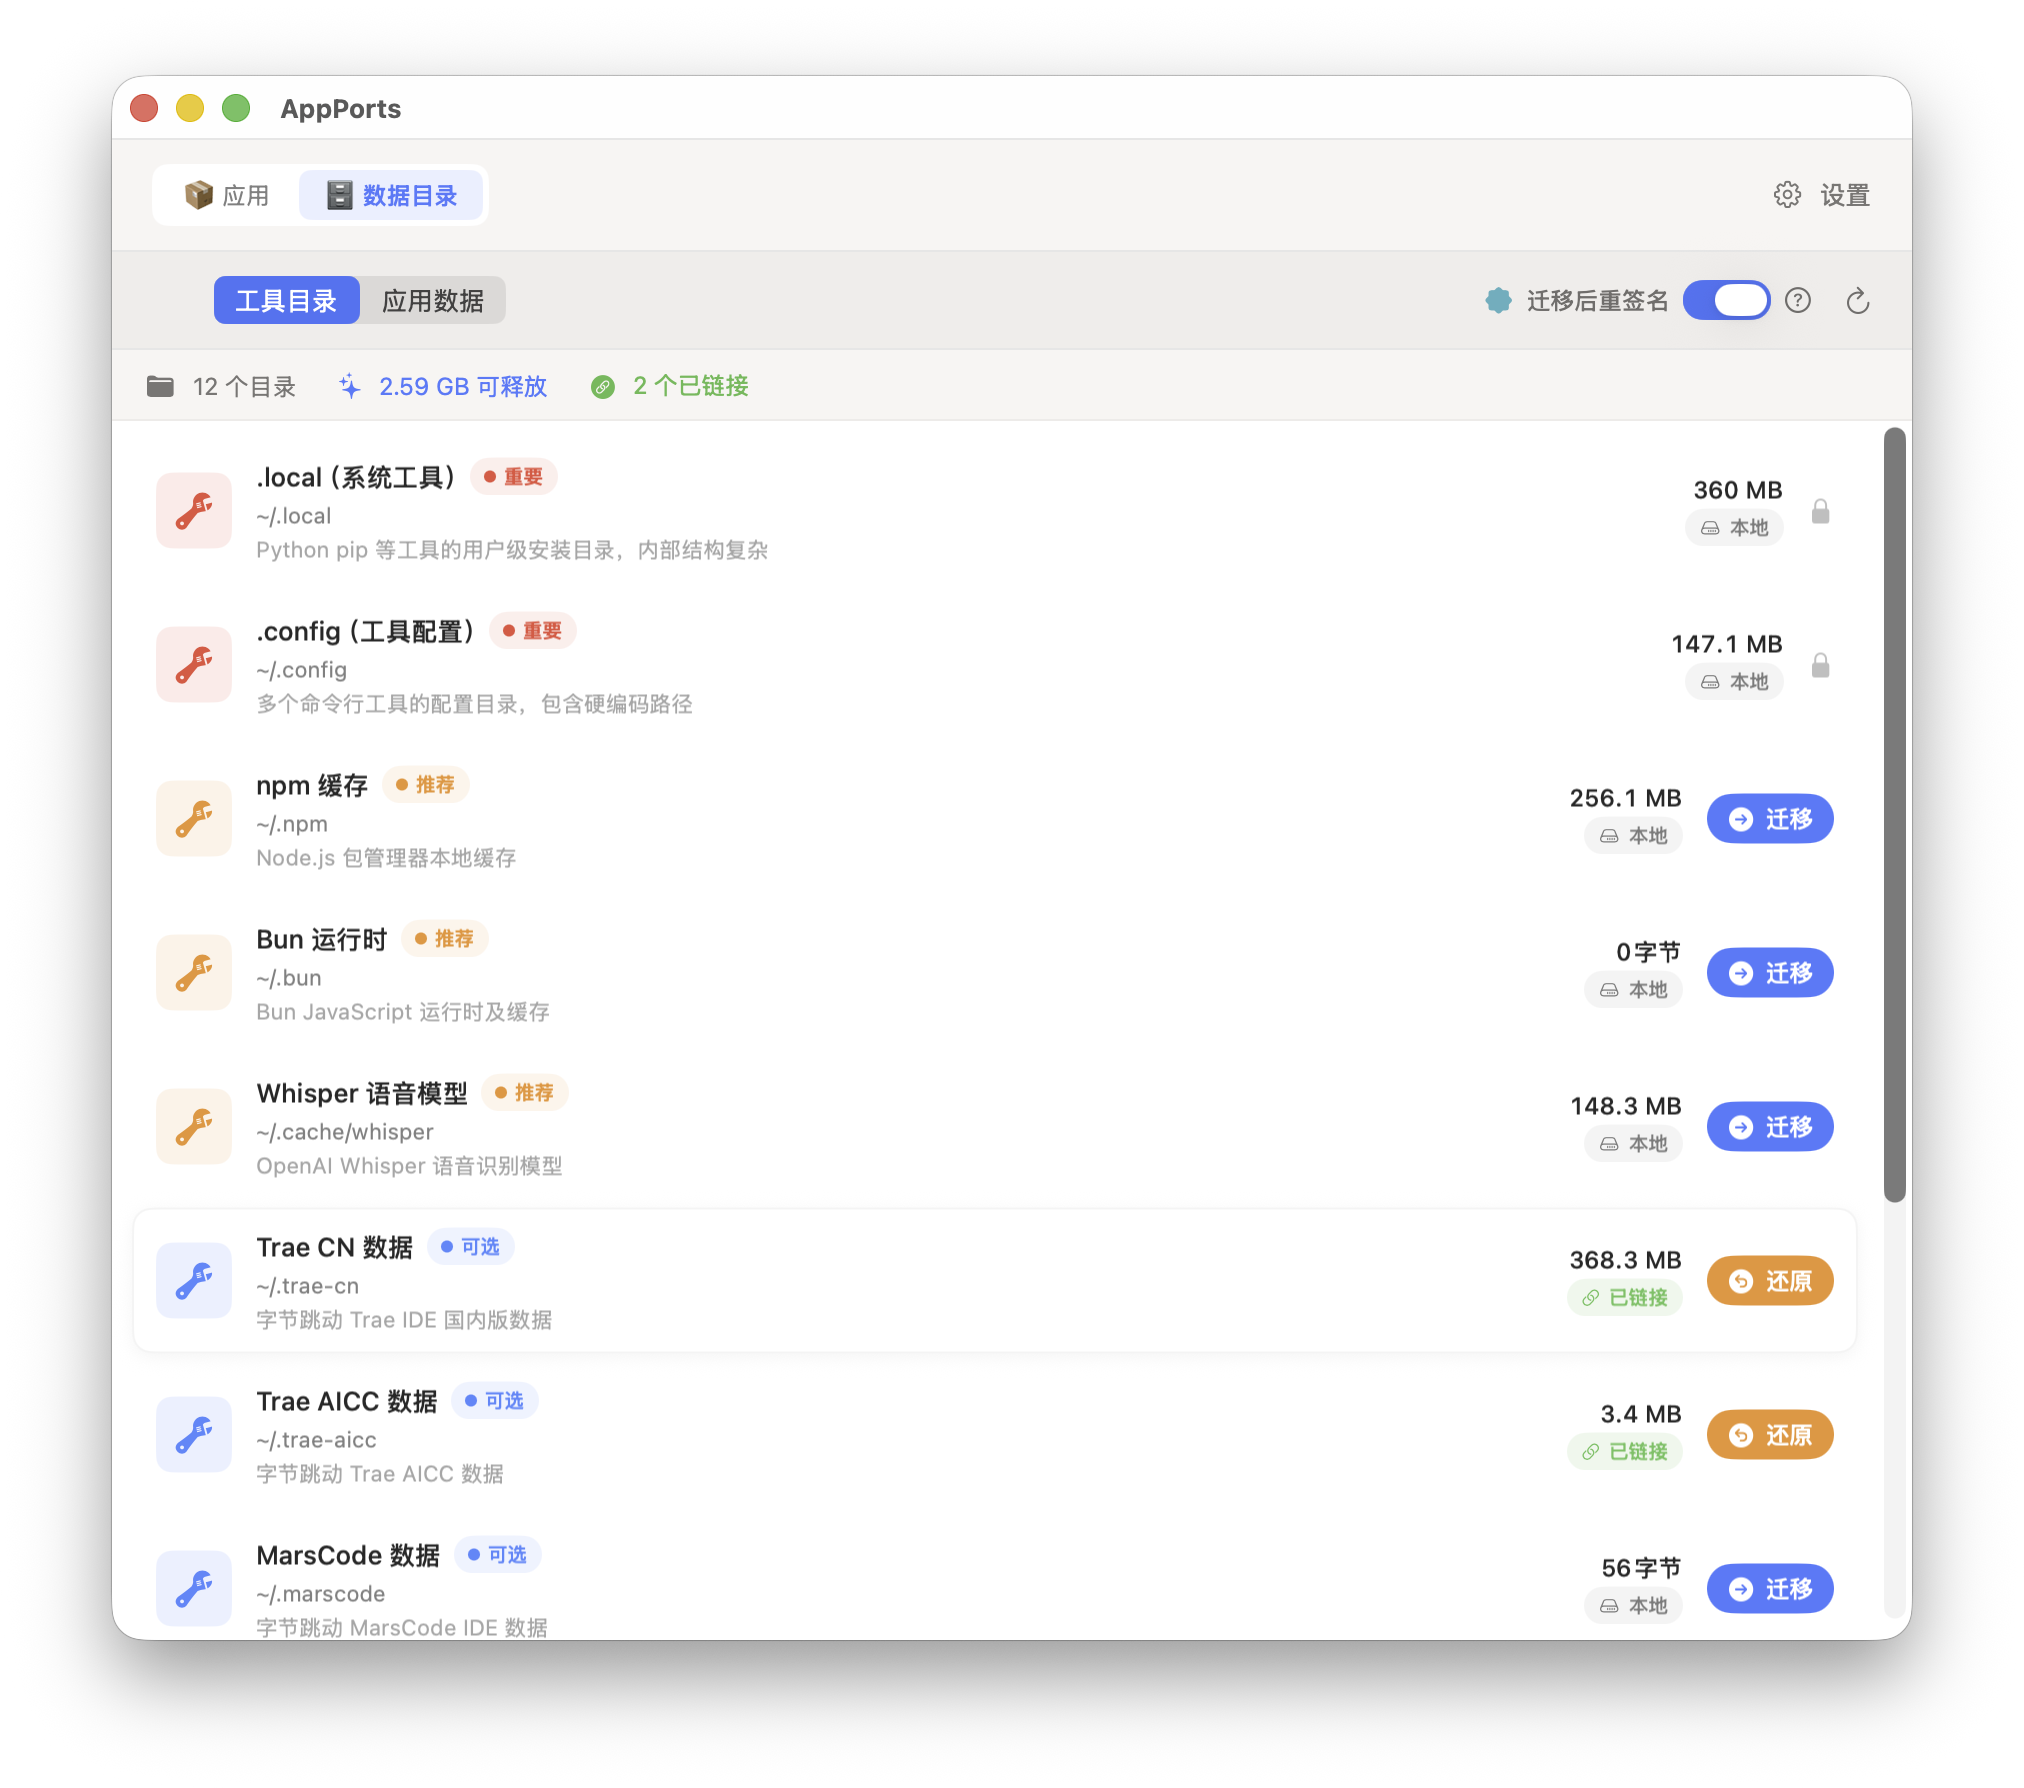The image size is (2024, 1788).
Task: Click 还原 button for Trae AICC 数据
Action: pos(1769,1435)
